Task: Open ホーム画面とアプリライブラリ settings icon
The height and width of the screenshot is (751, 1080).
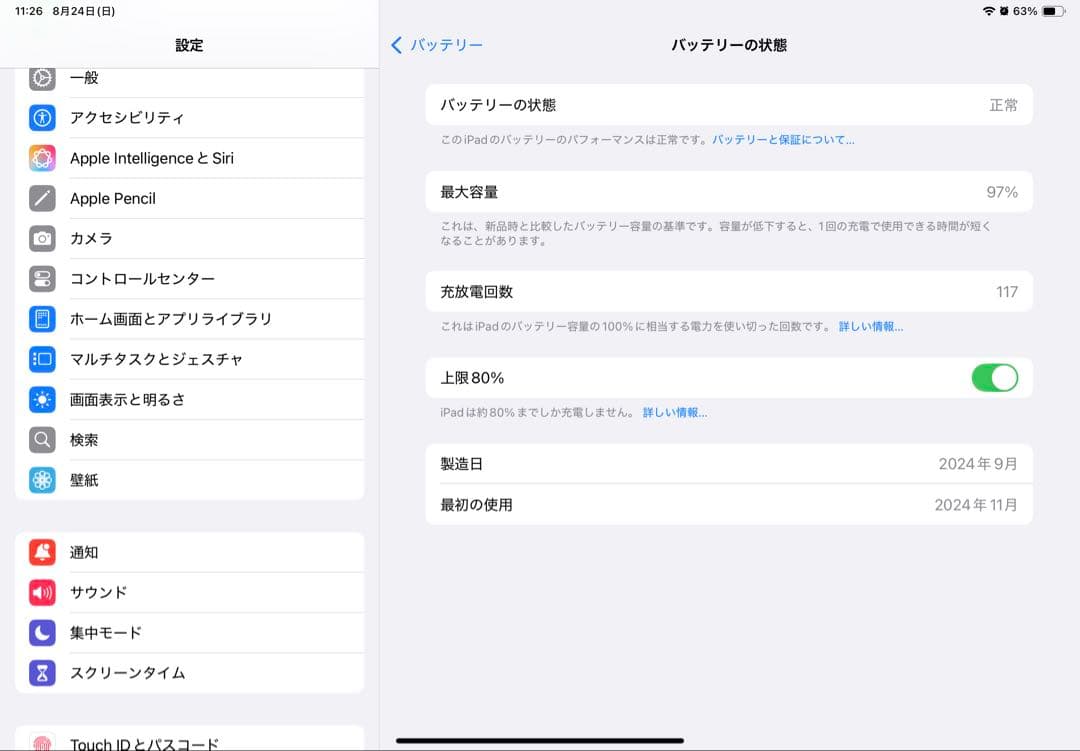Action: pyautogui.click(x=41, y=318)
